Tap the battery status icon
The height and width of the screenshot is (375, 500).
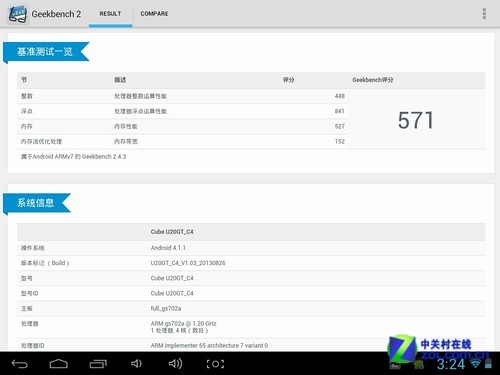click(488, 364)
